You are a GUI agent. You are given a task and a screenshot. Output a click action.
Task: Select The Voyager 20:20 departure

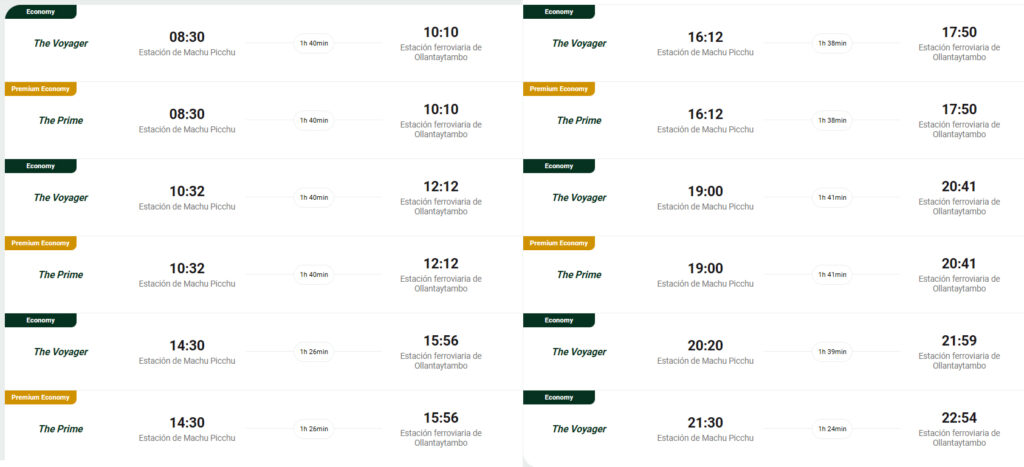point(773,351)
